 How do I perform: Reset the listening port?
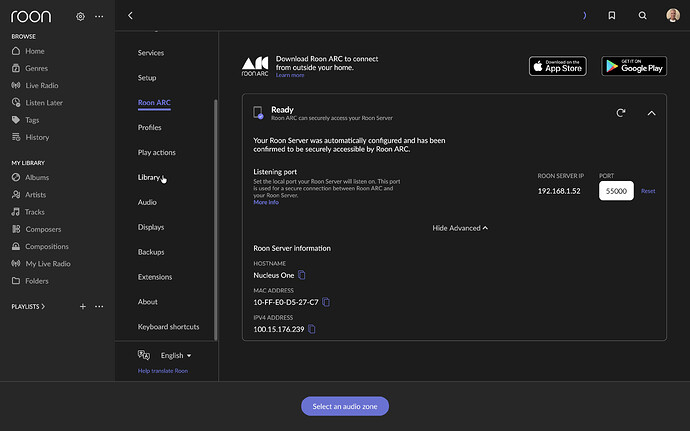coord(648,191)
